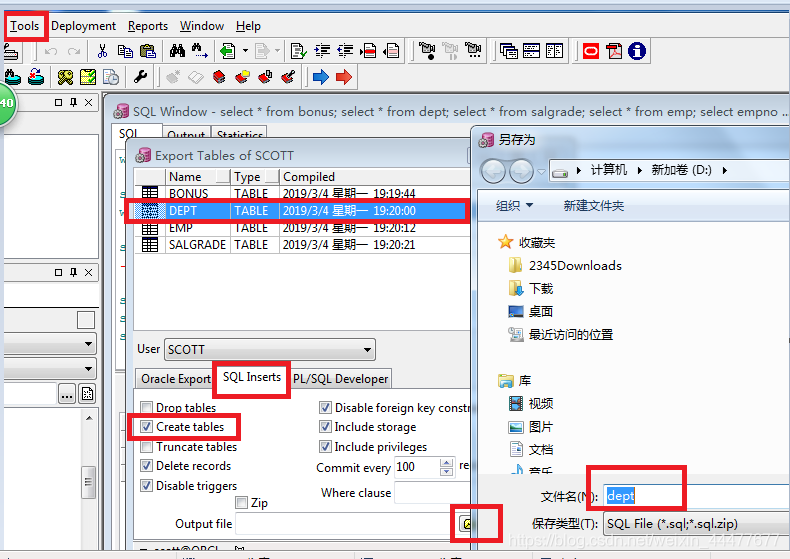Click the document with clock icon
Image resolution: width=790 pixels, height=559 pixels.
tap(111, 77)
